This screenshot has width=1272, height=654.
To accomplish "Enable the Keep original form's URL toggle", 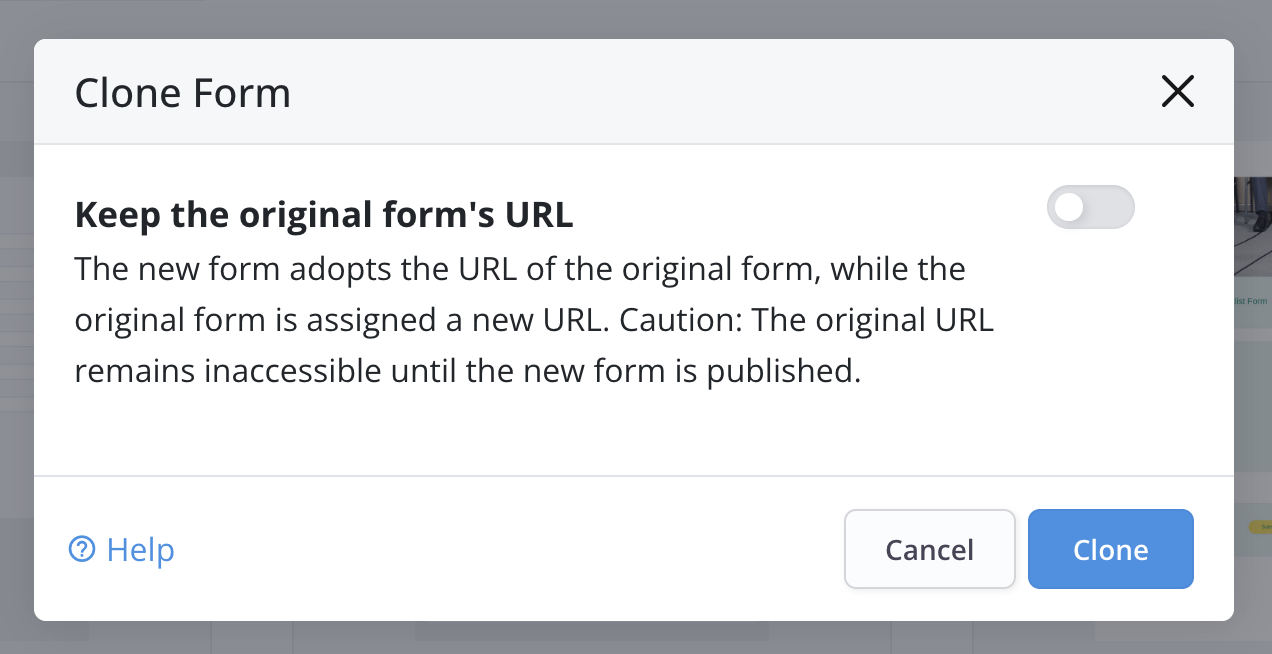I will [x=1090, y=207].
